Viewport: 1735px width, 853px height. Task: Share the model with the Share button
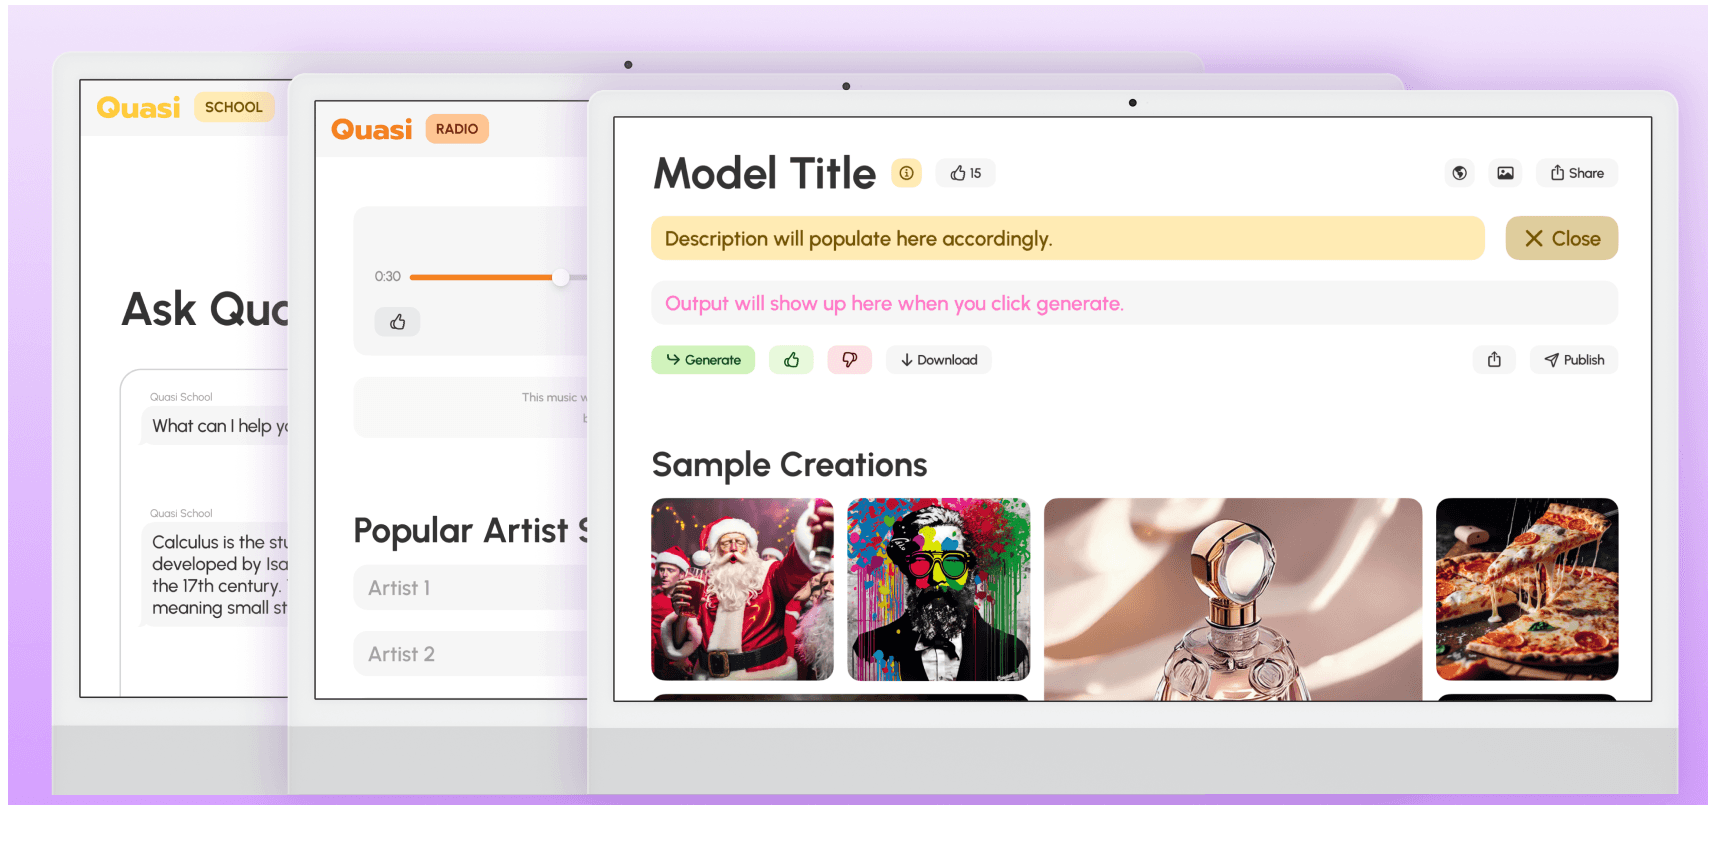[1577, 173]
